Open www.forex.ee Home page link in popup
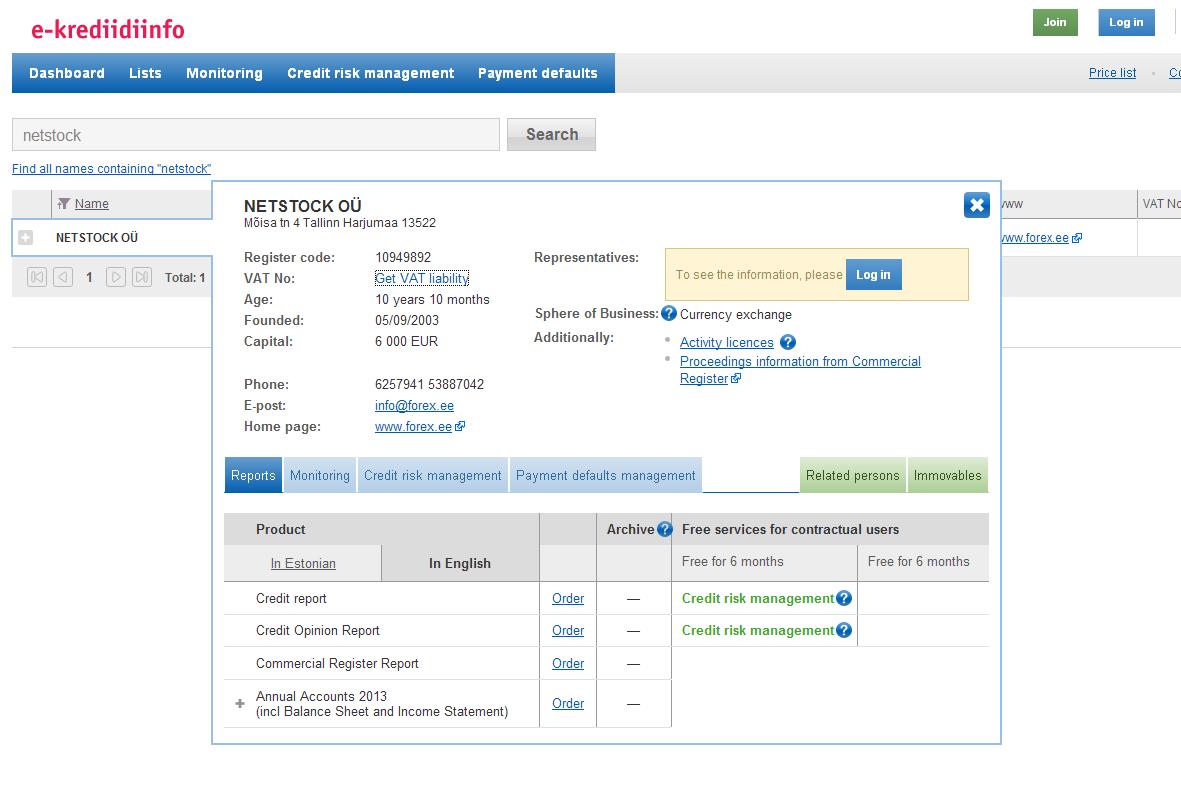This screenshot has height=806, width=1181. 414,426
